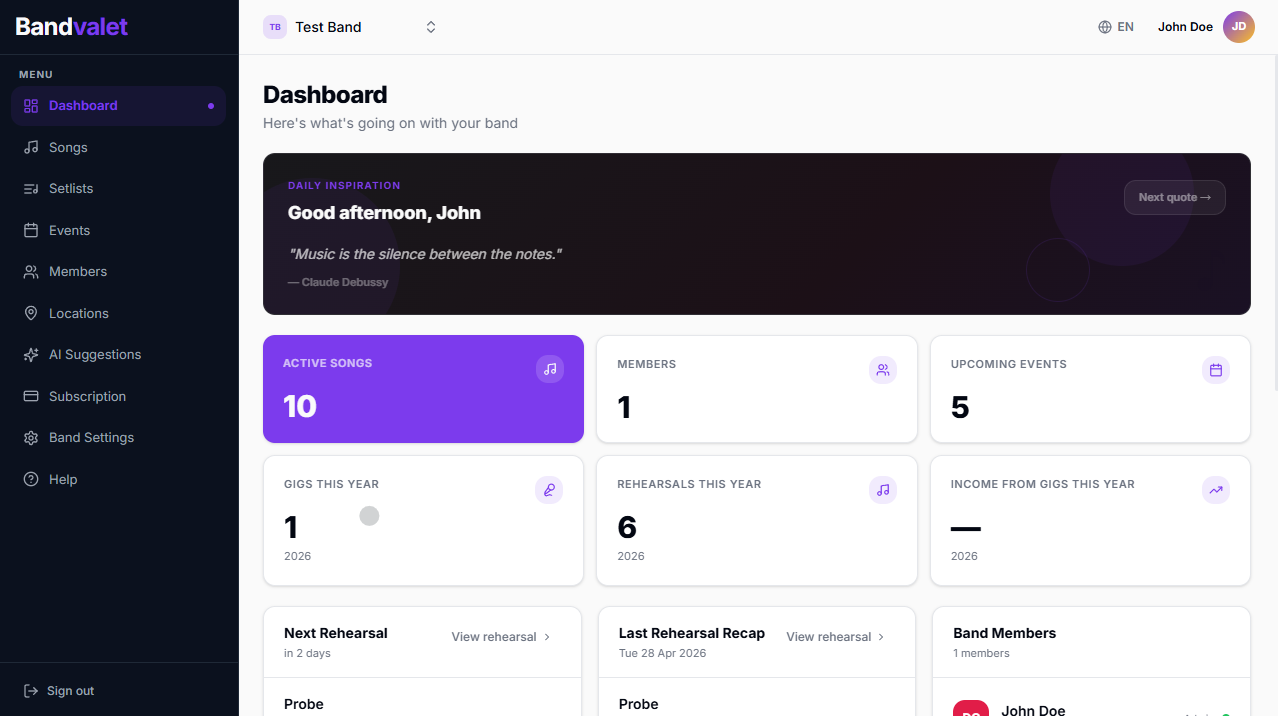Click the Bandvalet logo
1278x716 pixels.
[x=72, y=27]
